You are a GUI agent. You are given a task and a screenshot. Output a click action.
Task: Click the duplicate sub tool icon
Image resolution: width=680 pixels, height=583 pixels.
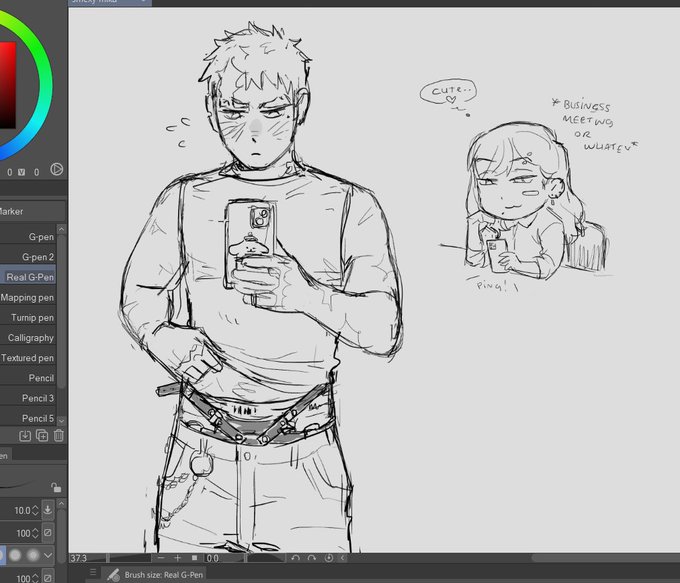(x=42, y=436)
